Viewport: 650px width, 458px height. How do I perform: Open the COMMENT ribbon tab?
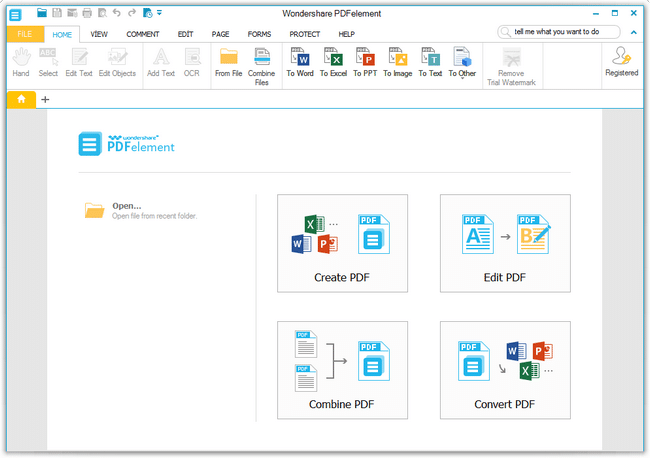pyautogui.click(x=143, y=34)
